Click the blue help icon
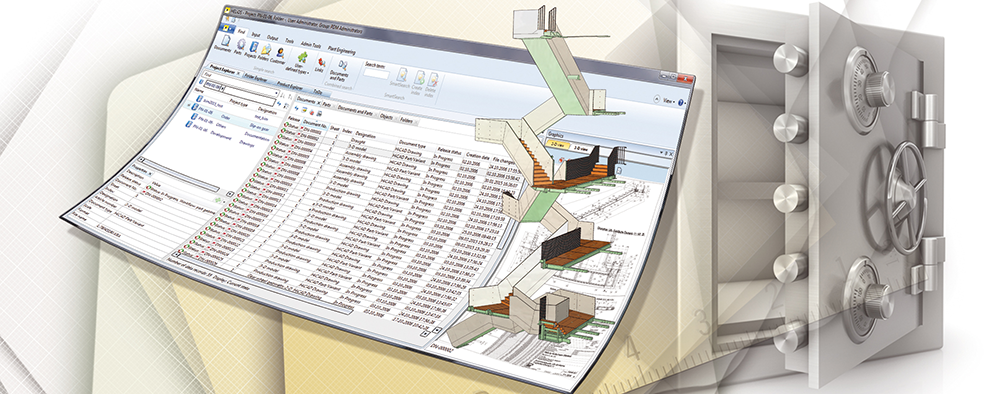The height and width of the screenshot is (394, 1000). coord(680,103)
